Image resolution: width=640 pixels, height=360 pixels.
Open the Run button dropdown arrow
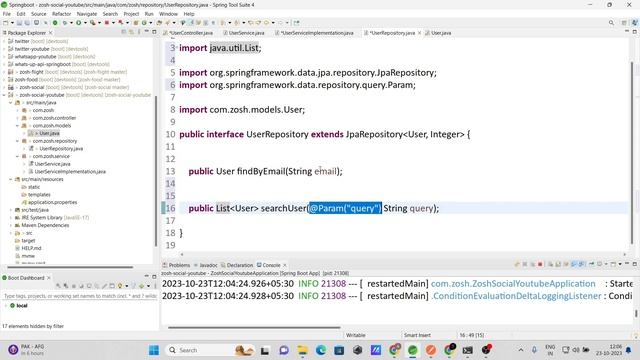click(85, 23)
